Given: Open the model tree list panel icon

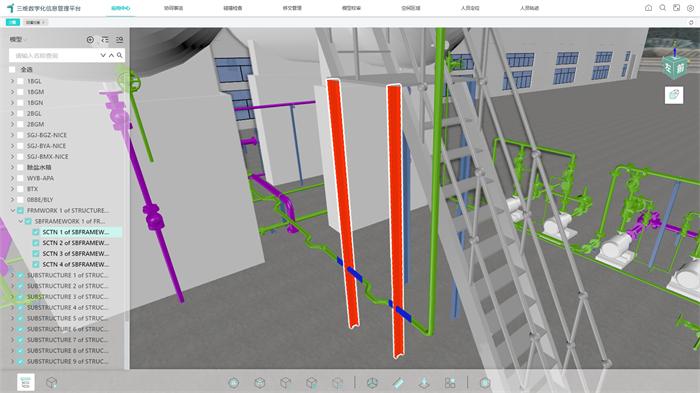Looking at the screenshot, I should tap(25, 383).
